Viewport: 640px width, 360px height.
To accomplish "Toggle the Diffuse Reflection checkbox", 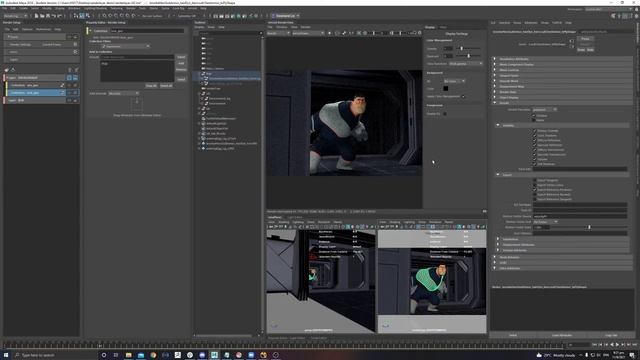I will click(x=534, y=140).
